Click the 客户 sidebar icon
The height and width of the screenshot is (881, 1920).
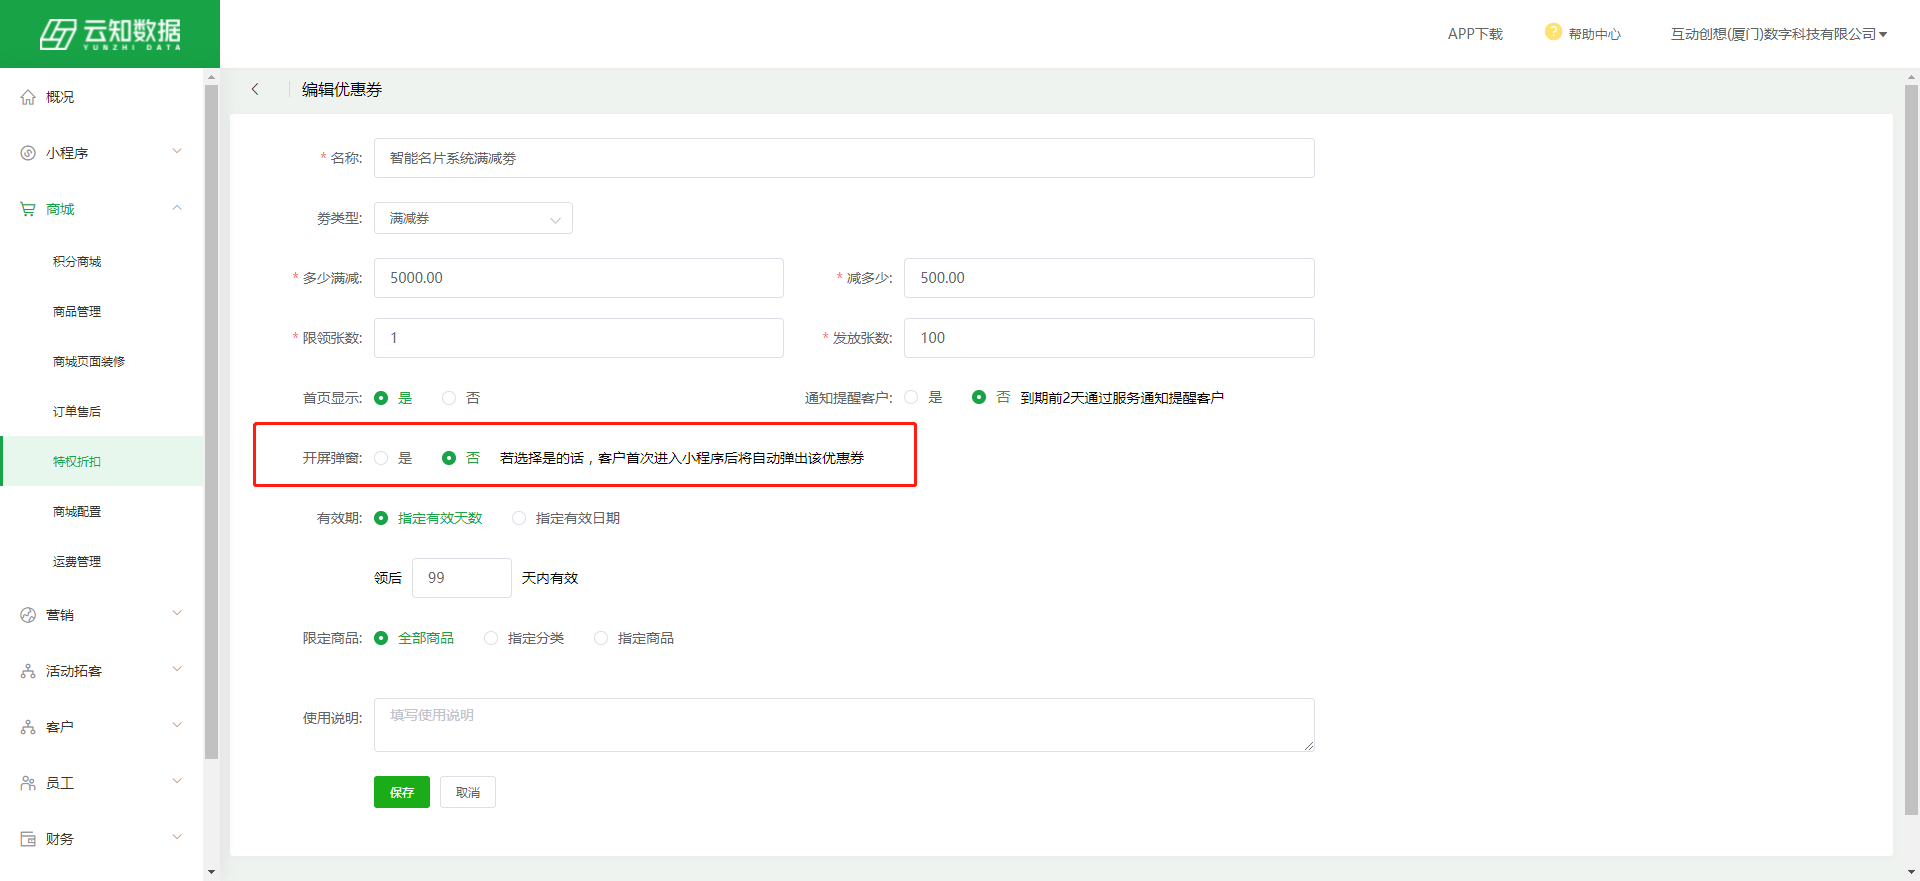28,727
